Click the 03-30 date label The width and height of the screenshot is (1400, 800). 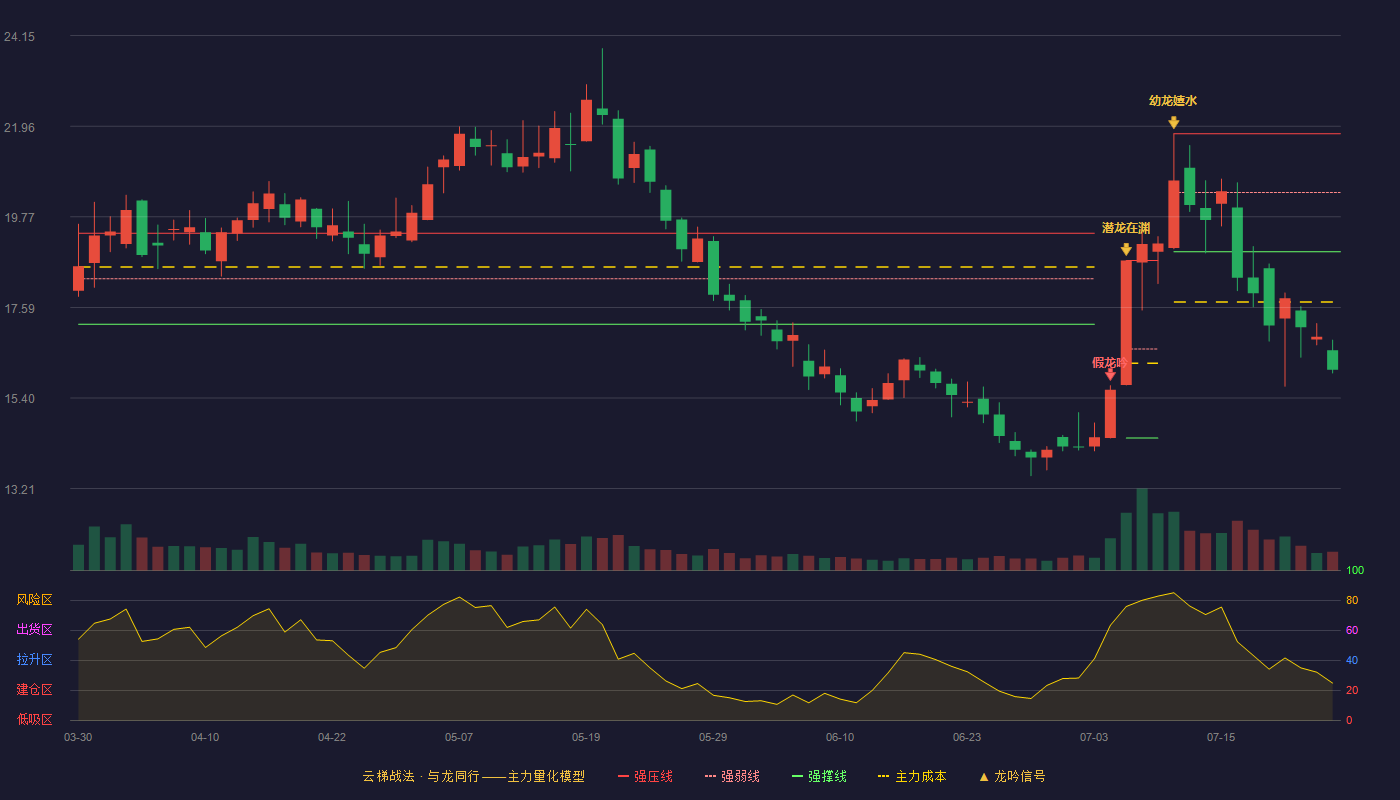pos(78,737)
